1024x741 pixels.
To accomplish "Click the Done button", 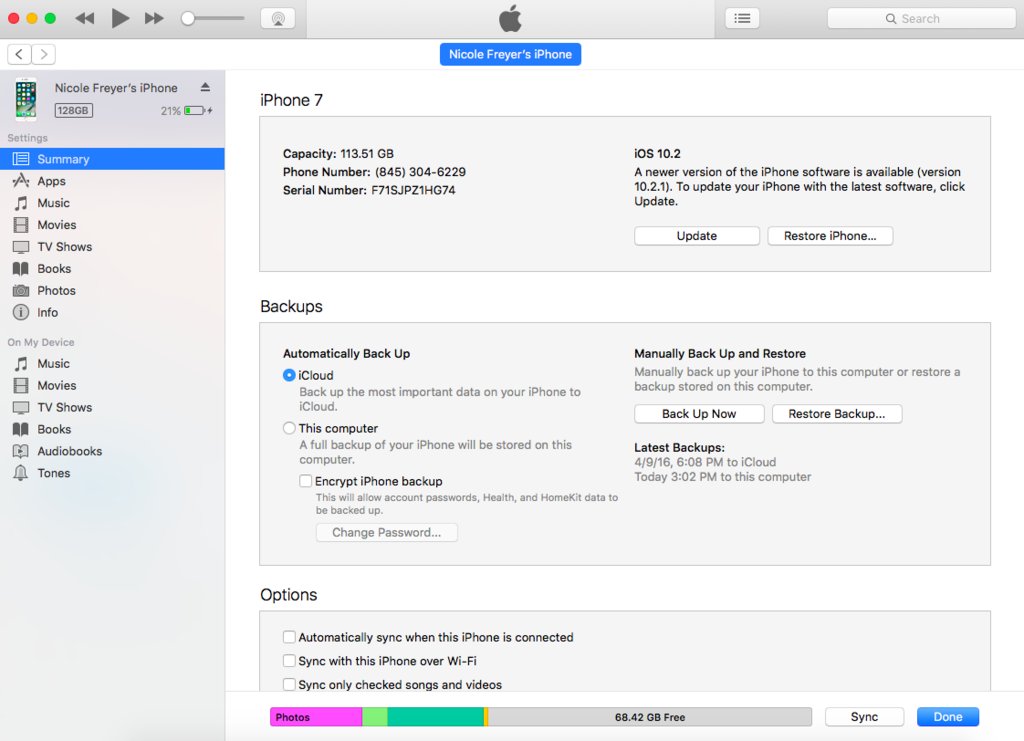I will coord(948,717).
